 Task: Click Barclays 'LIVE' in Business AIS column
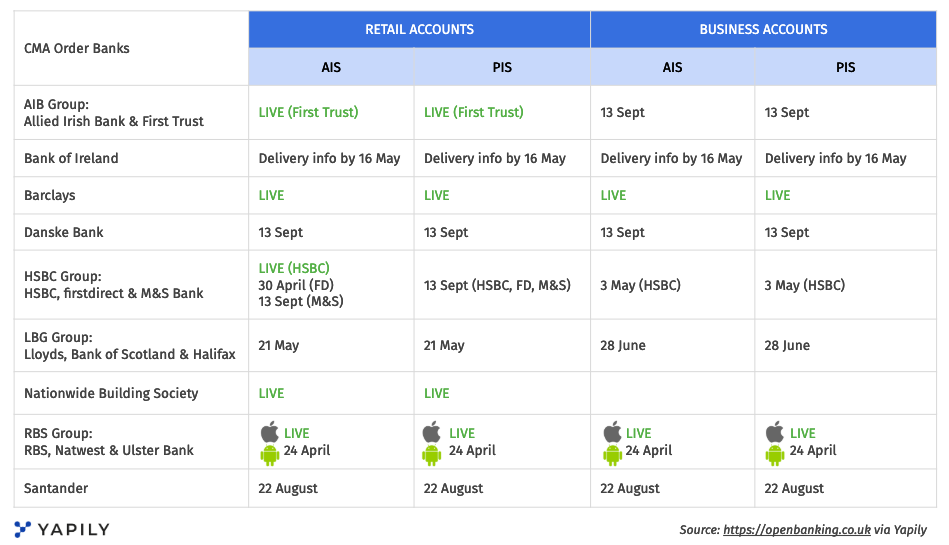613,196
